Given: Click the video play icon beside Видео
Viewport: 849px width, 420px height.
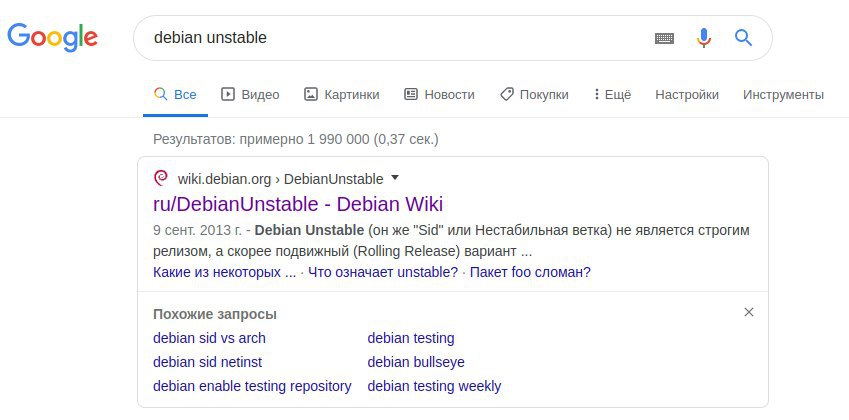Looking at the screenshot, I should pyautogui.click(x=228, y=94).
